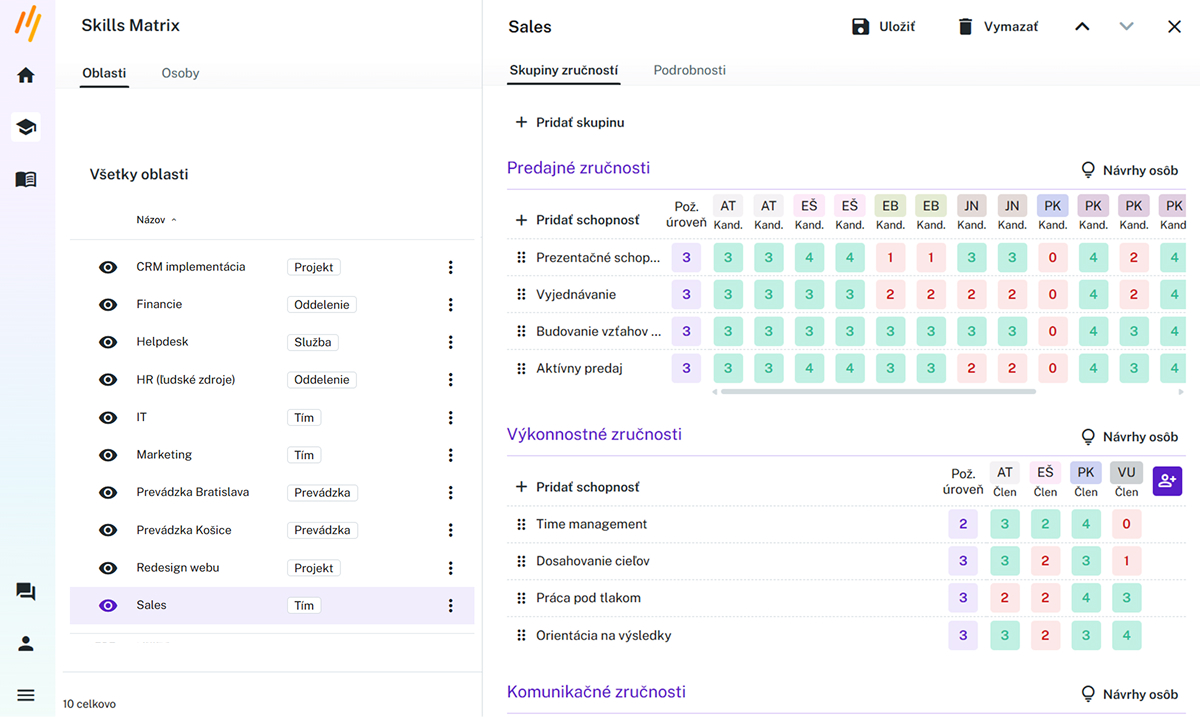Image resolution: width=1200 pixels, height=717 pixels.
Task: Hide the Sales area with its eye icon
Action: click(x=108, y=605)
